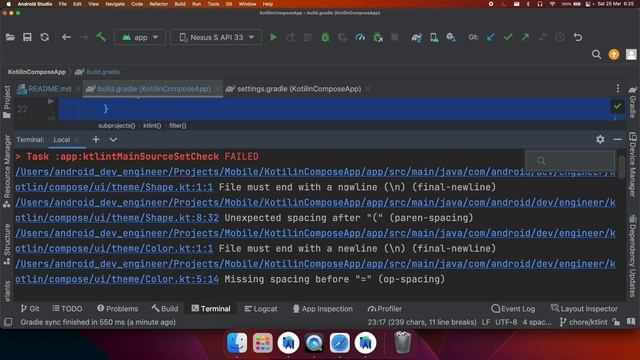The width and height of the screenshot is (640, 360).
Task: Open Nexus S API 33 device dropdown
Action: [x=216, y=38]
